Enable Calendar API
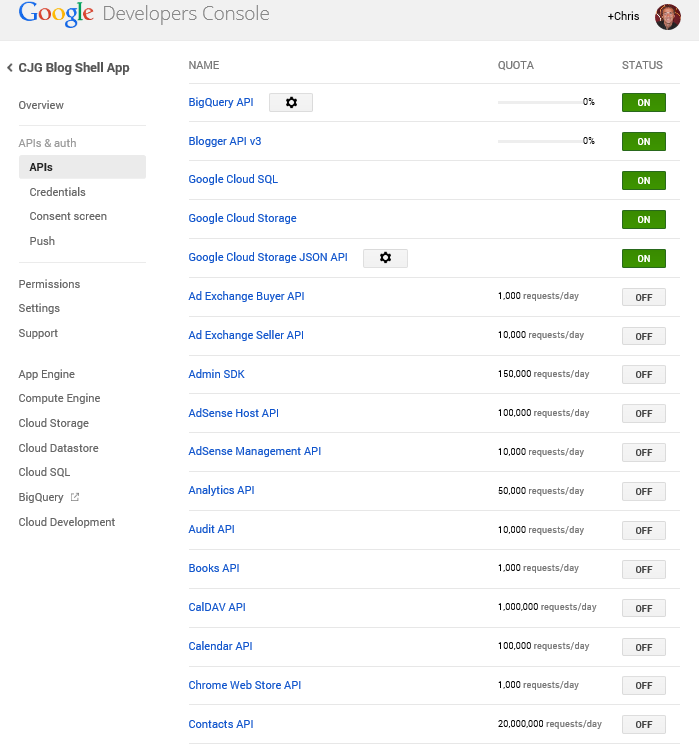Screen dimensions: 699x753 [643, 647]
